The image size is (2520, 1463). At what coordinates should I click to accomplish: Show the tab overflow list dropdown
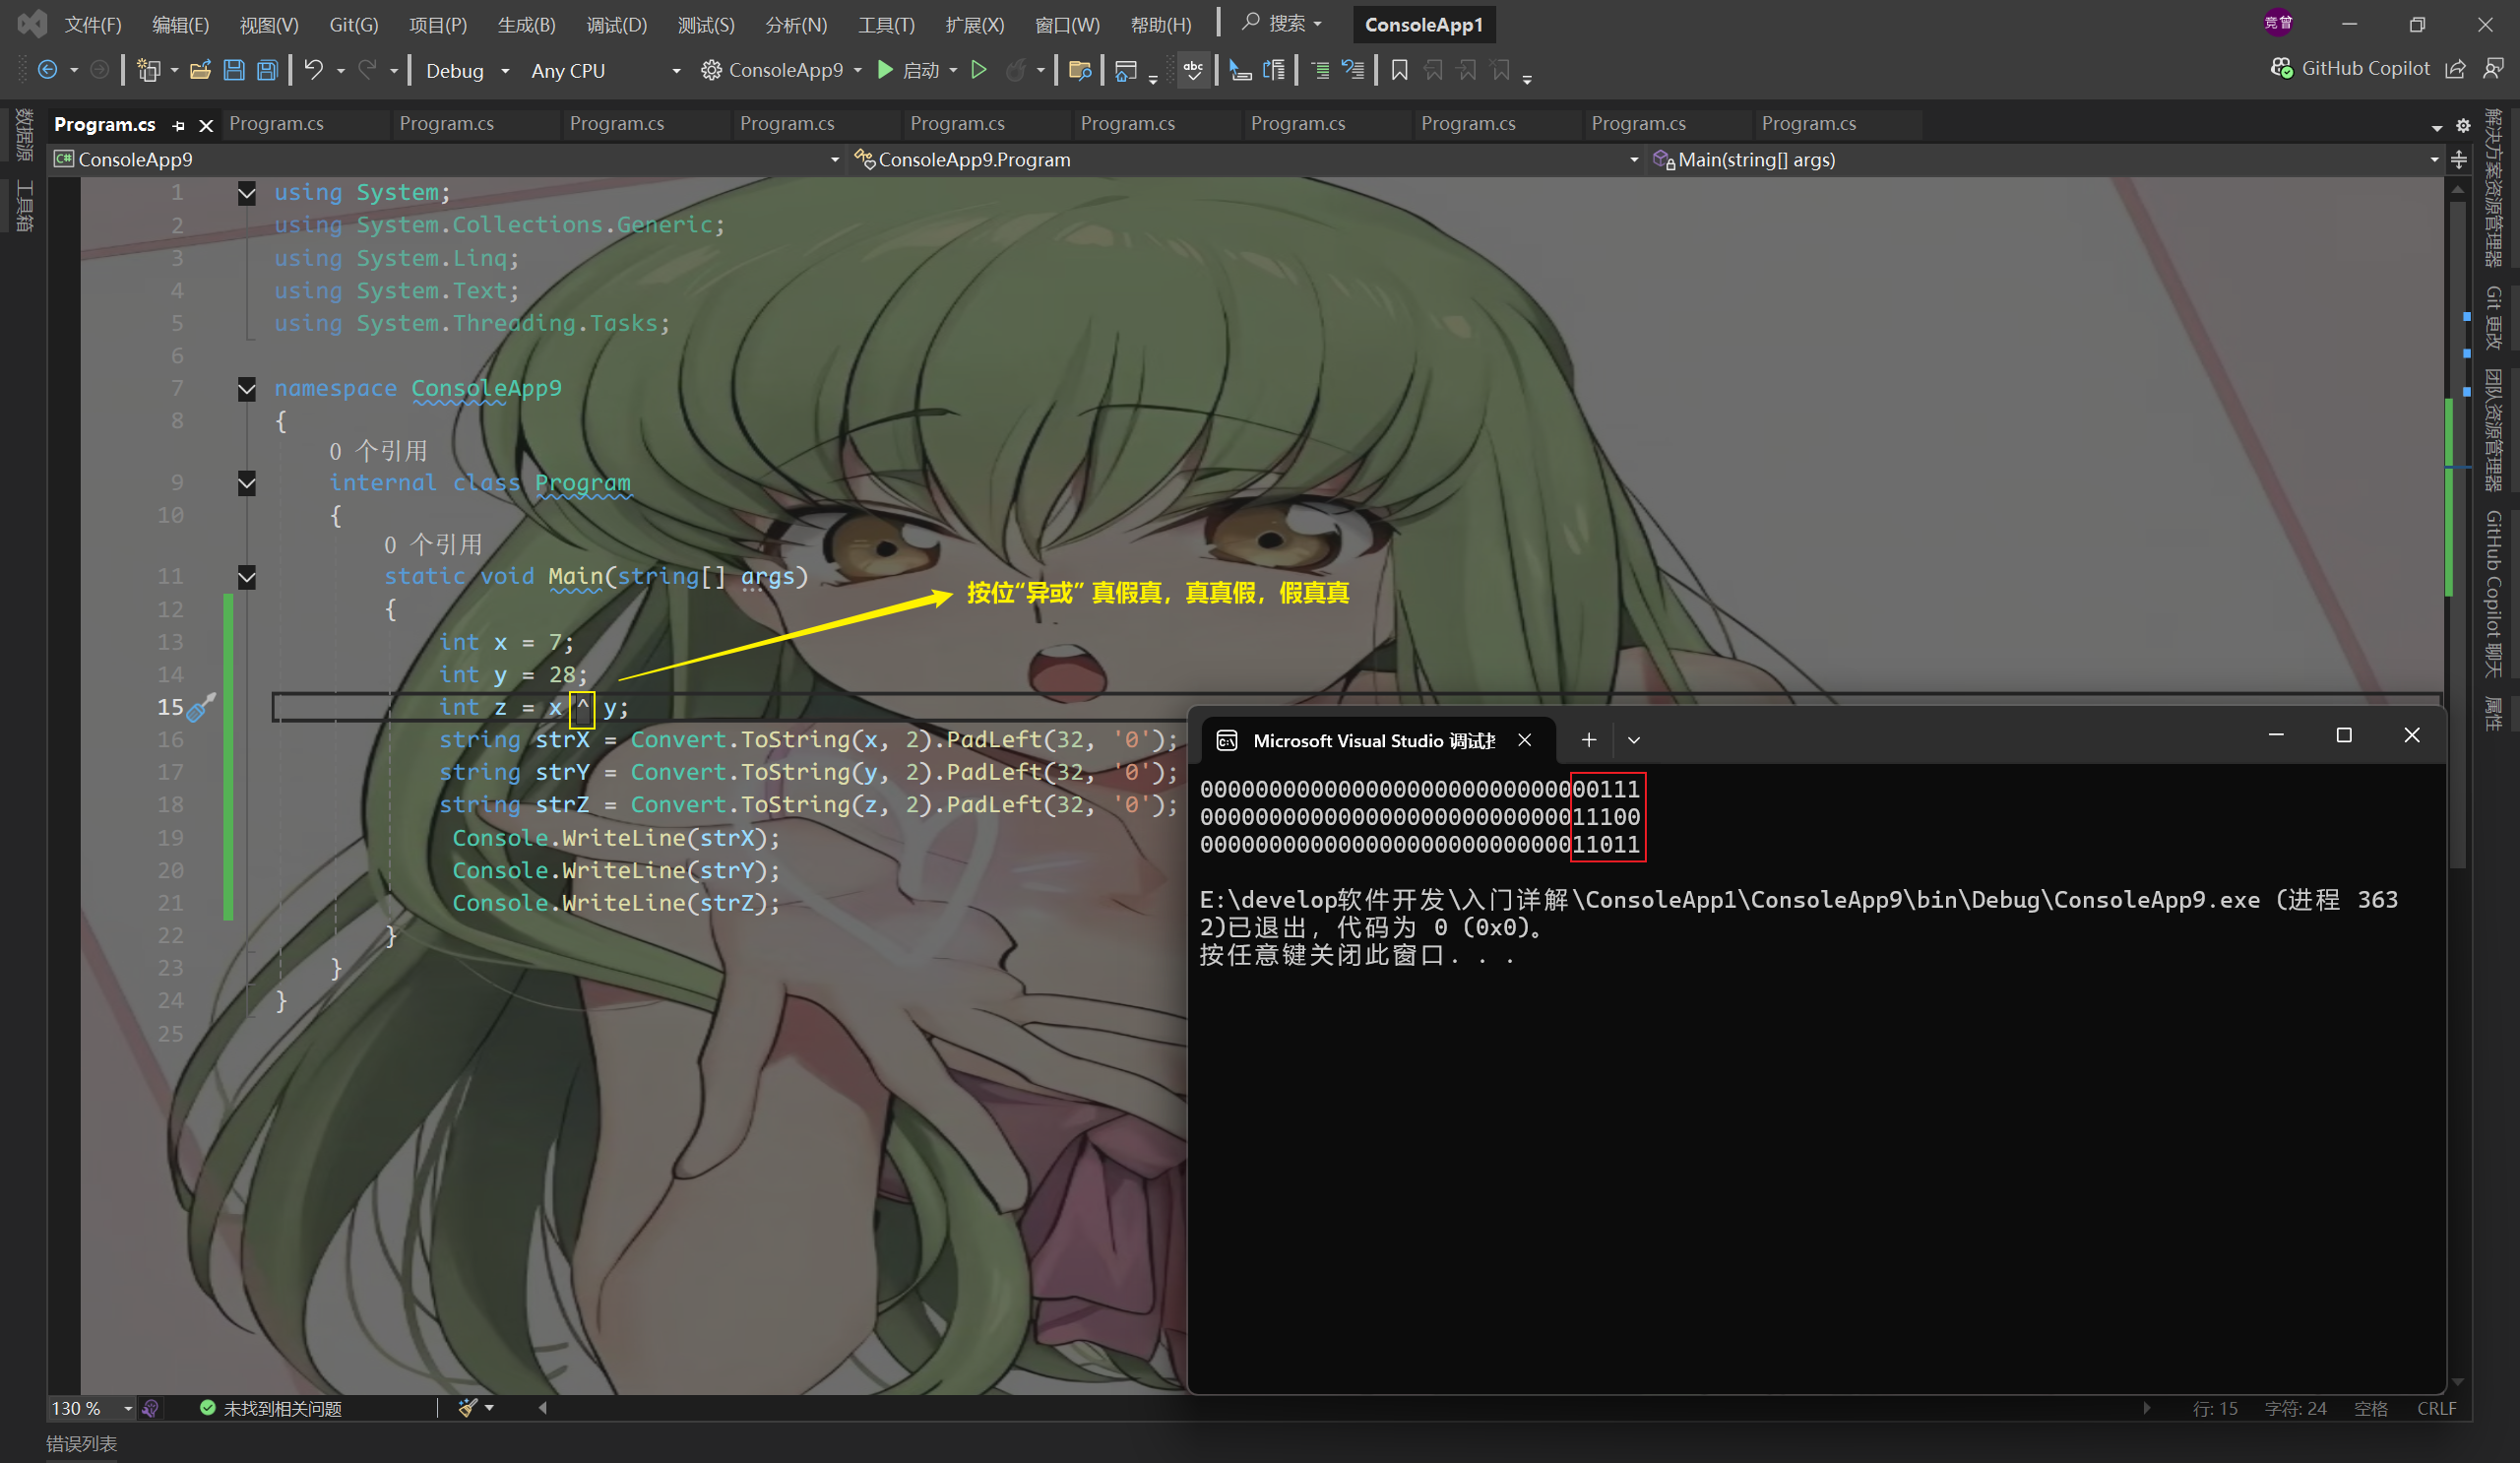pyautogui.click(x=2436, y=127)
